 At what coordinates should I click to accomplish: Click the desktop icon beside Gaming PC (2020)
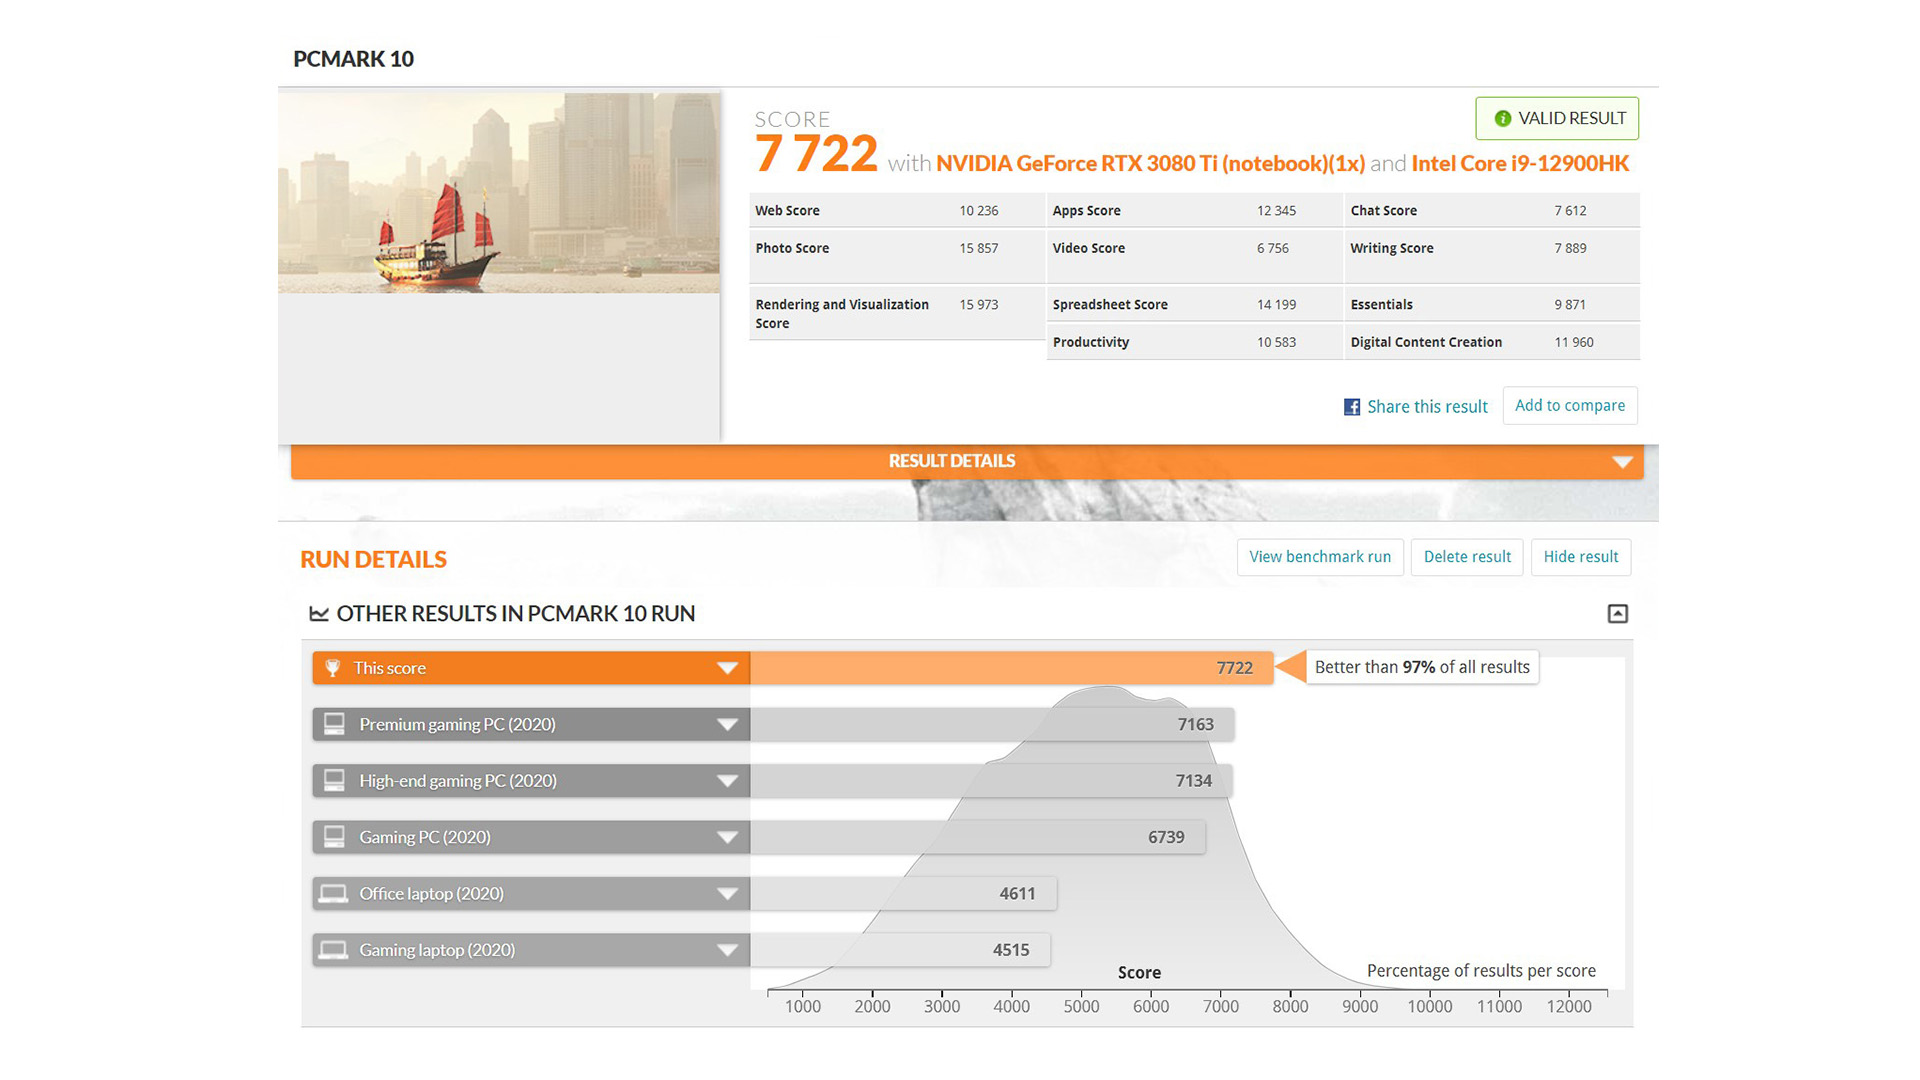[334, 837]
